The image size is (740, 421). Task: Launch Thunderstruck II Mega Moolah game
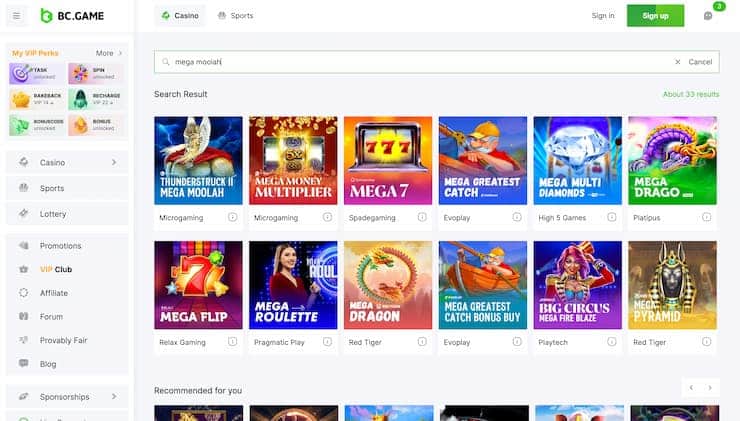click(198, 160)
